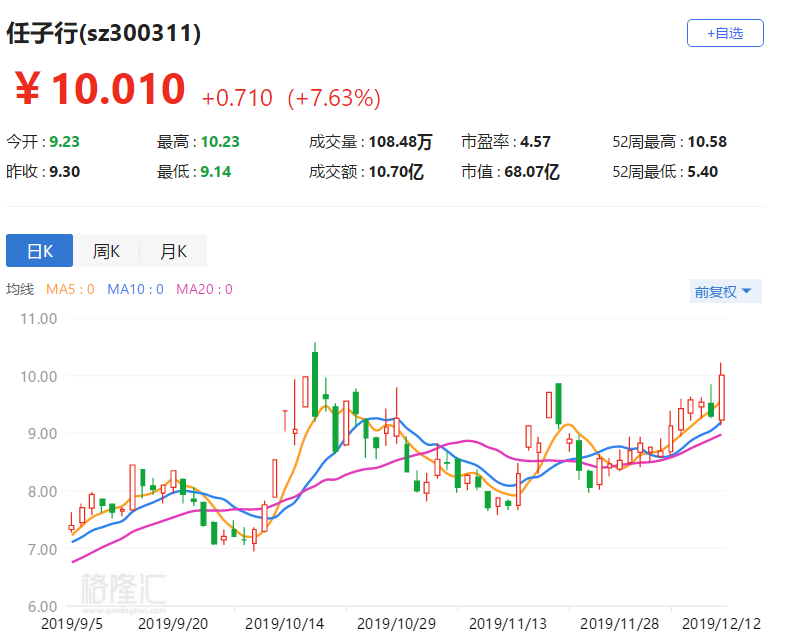Viewport: 789px width, 639px height.
Task: Click the 9.00 price axis label
Action: point(42,434)
